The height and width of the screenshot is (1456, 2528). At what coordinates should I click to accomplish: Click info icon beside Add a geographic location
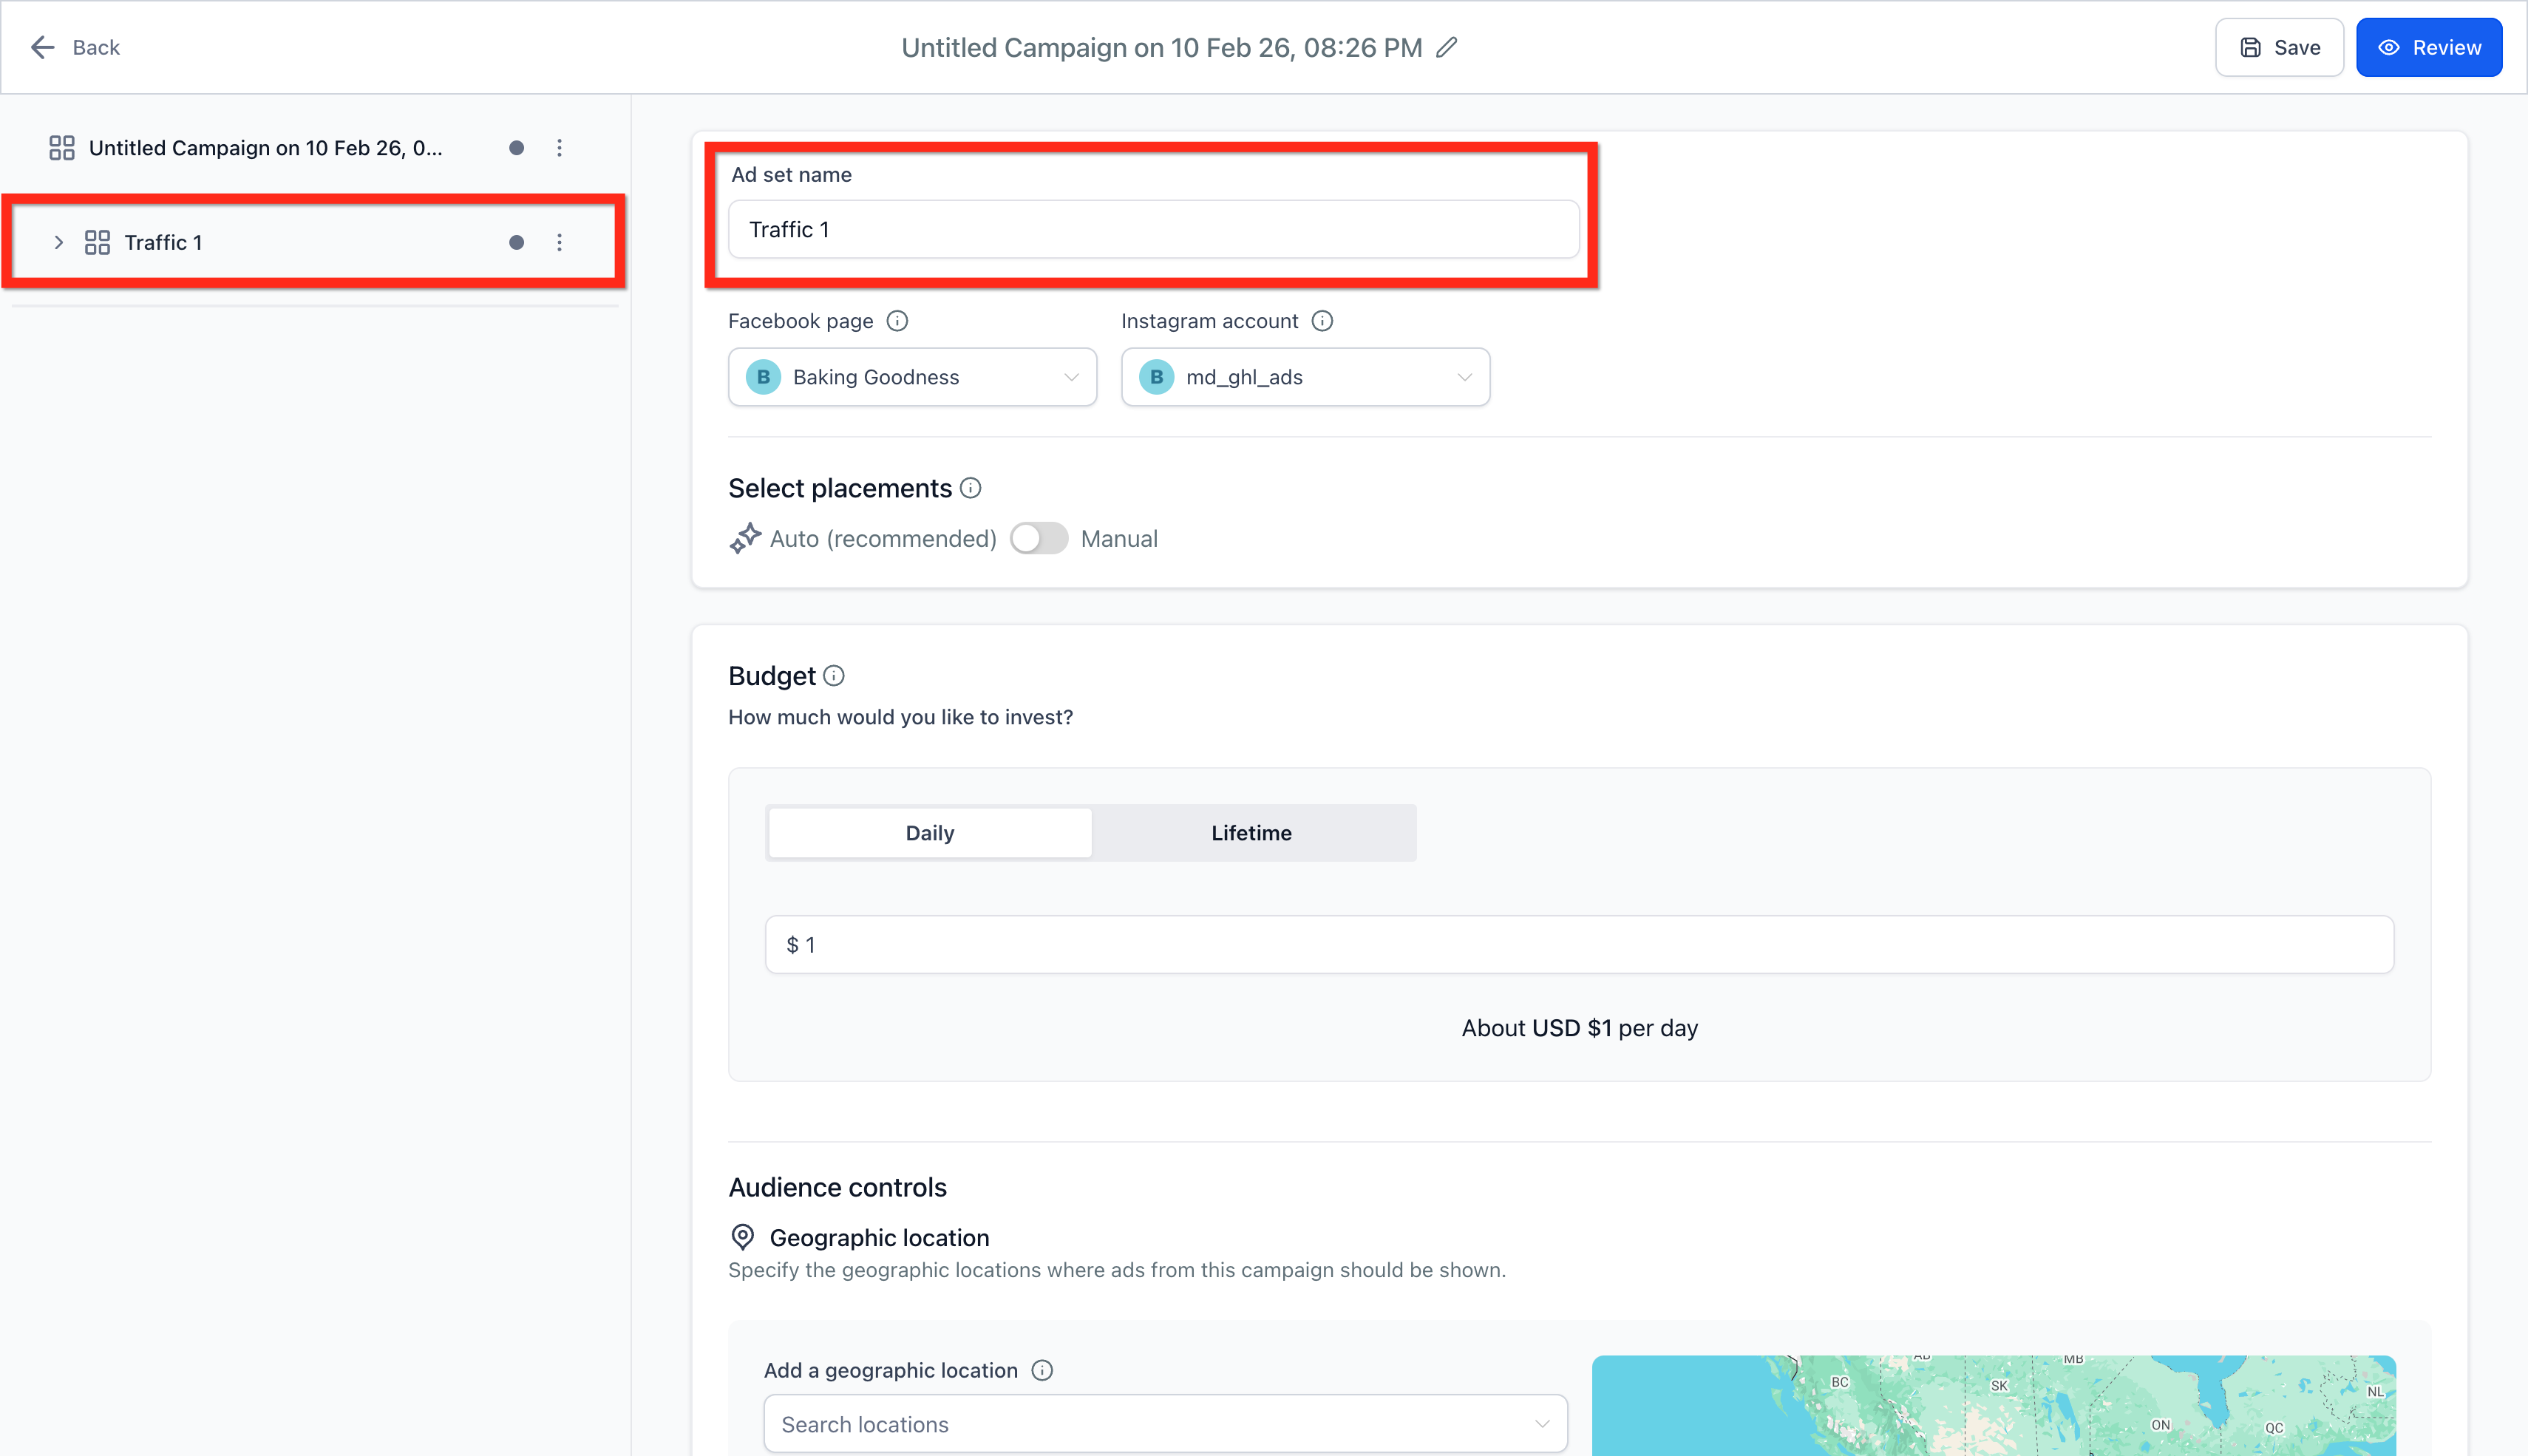[1042, 1370]
